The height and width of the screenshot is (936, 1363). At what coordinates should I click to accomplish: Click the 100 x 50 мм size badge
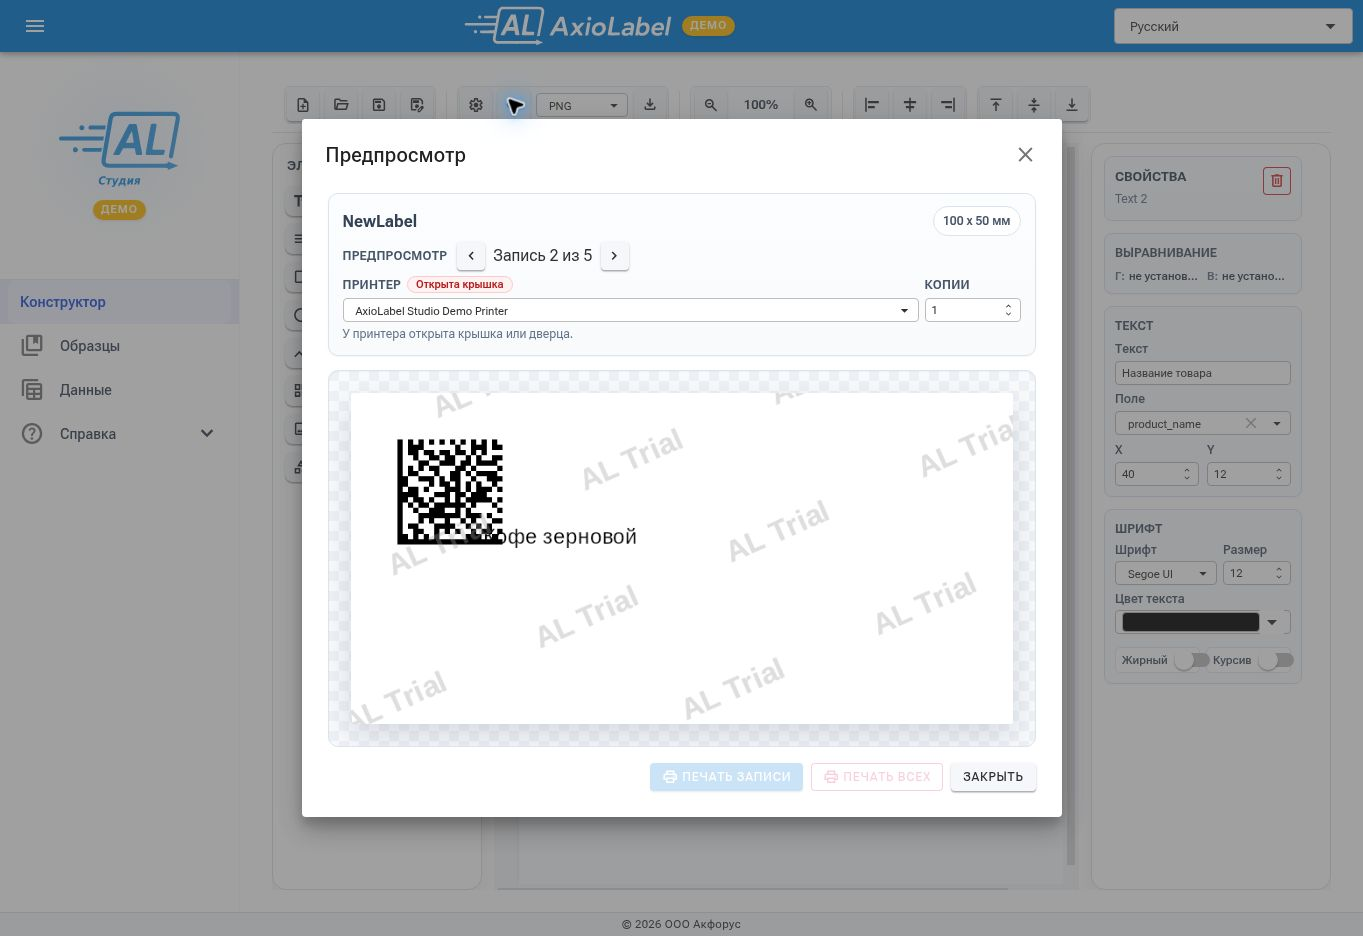click(x=976, y=221)
